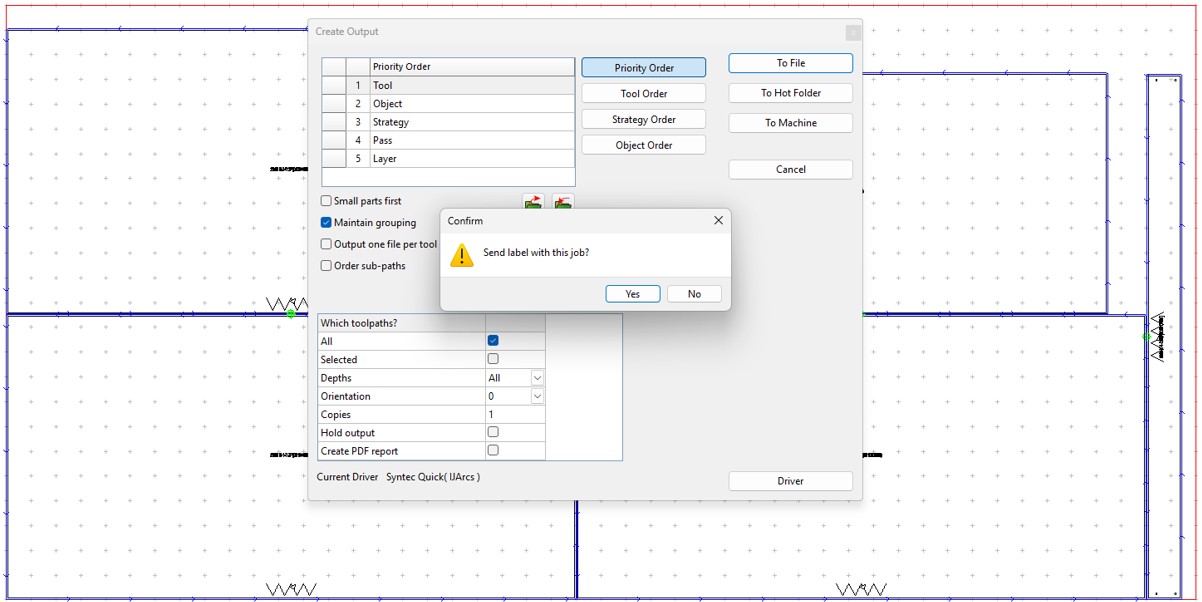
Task: Open the Driver settings button
Action: tap(790, 481)
